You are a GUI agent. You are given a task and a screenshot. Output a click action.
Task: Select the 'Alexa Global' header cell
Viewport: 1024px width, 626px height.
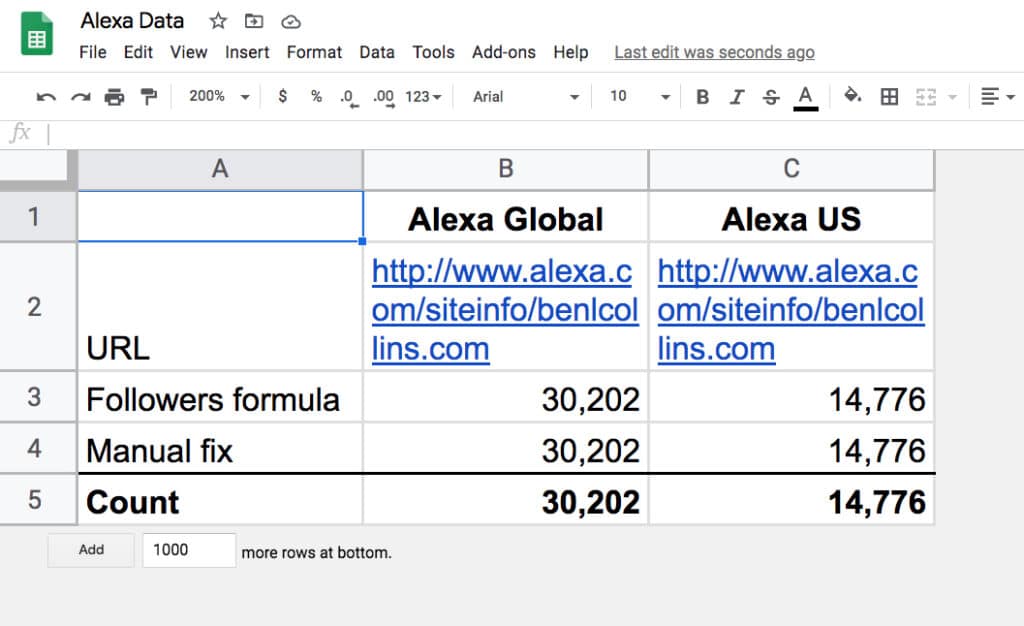click(x=505, y=217)
